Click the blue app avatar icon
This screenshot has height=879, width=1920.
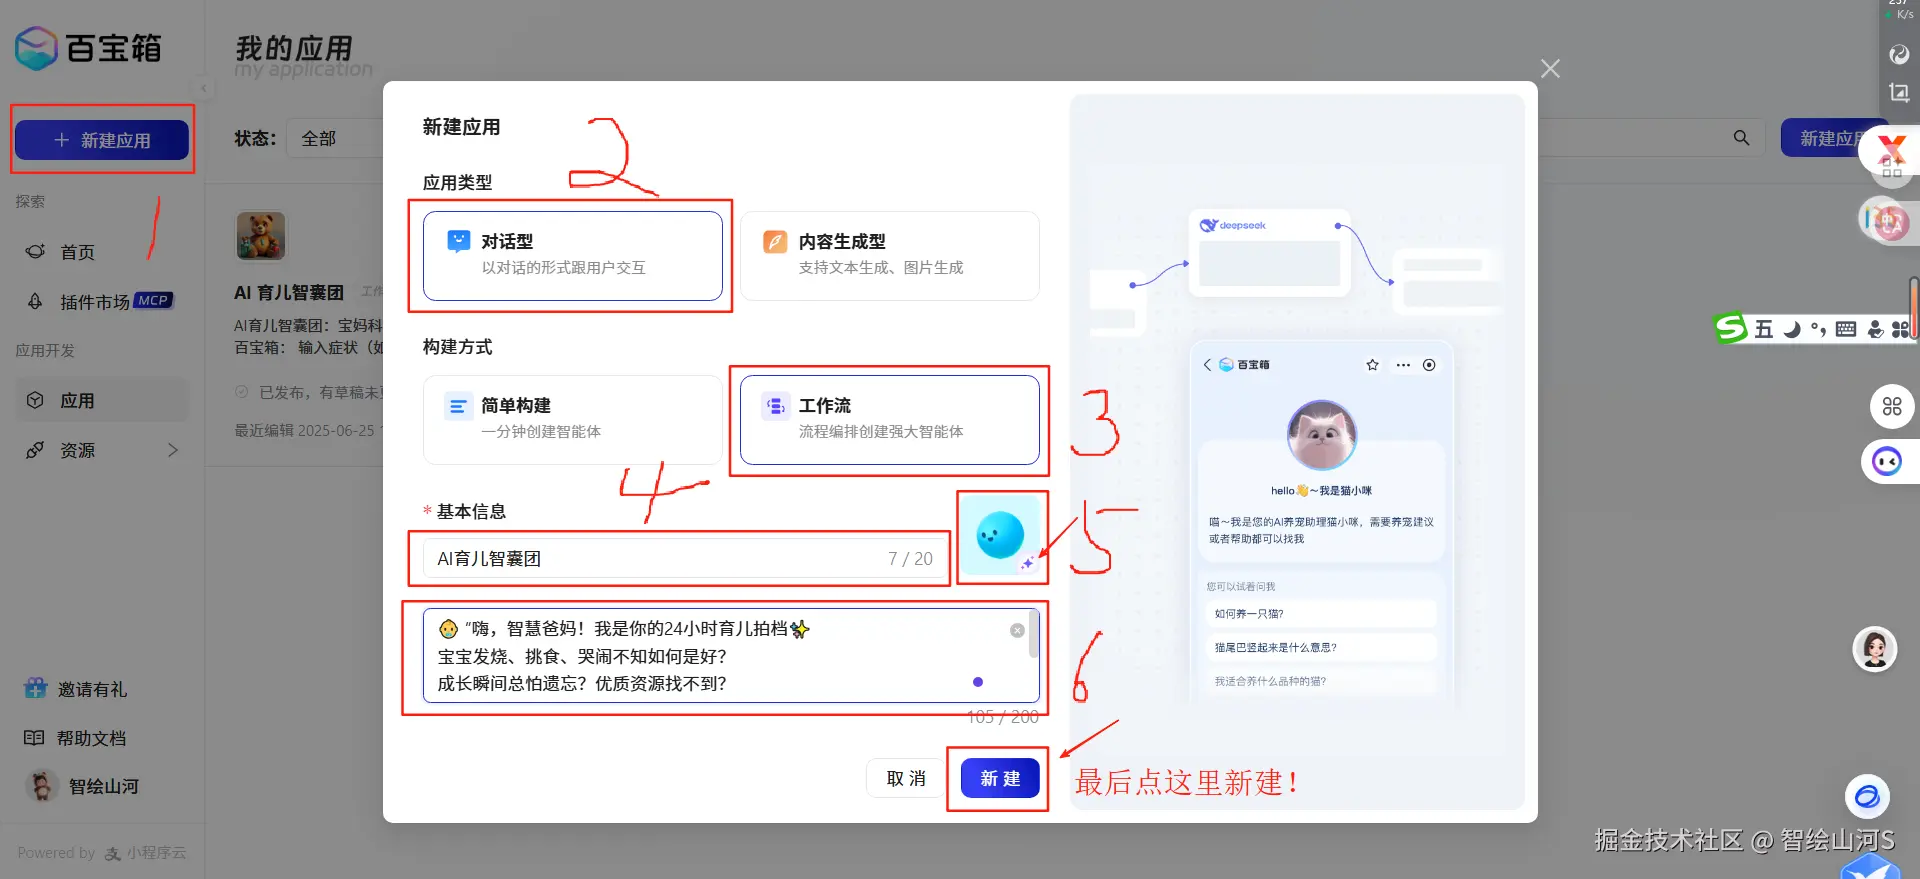click(x=1000, y=535)
